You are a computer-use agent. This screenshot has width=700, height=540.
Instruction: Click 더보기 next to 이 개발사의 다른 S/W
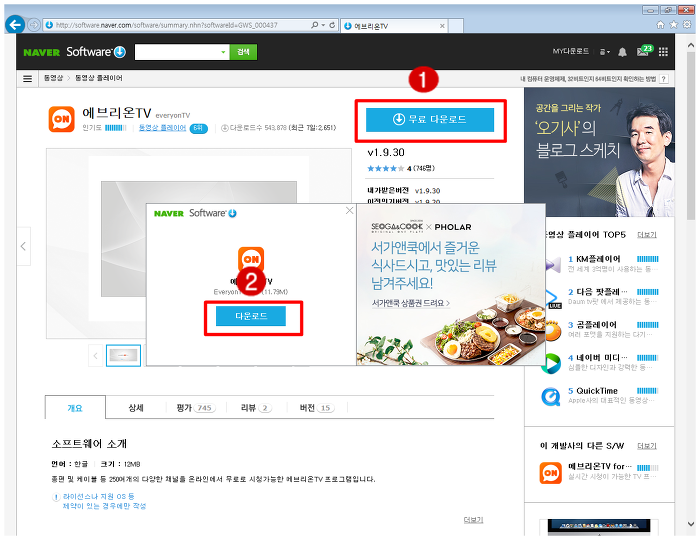click(646, 446)
